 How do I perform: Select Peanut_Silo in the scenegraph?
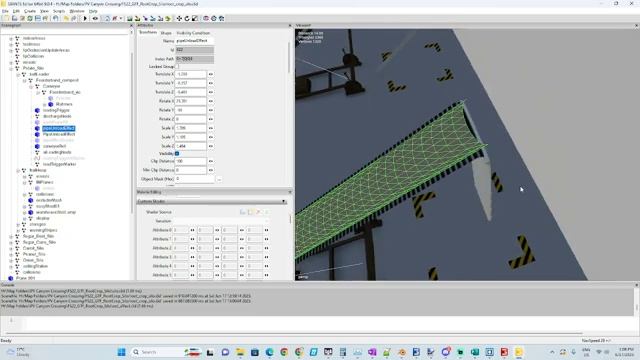(x=34, y=254)
